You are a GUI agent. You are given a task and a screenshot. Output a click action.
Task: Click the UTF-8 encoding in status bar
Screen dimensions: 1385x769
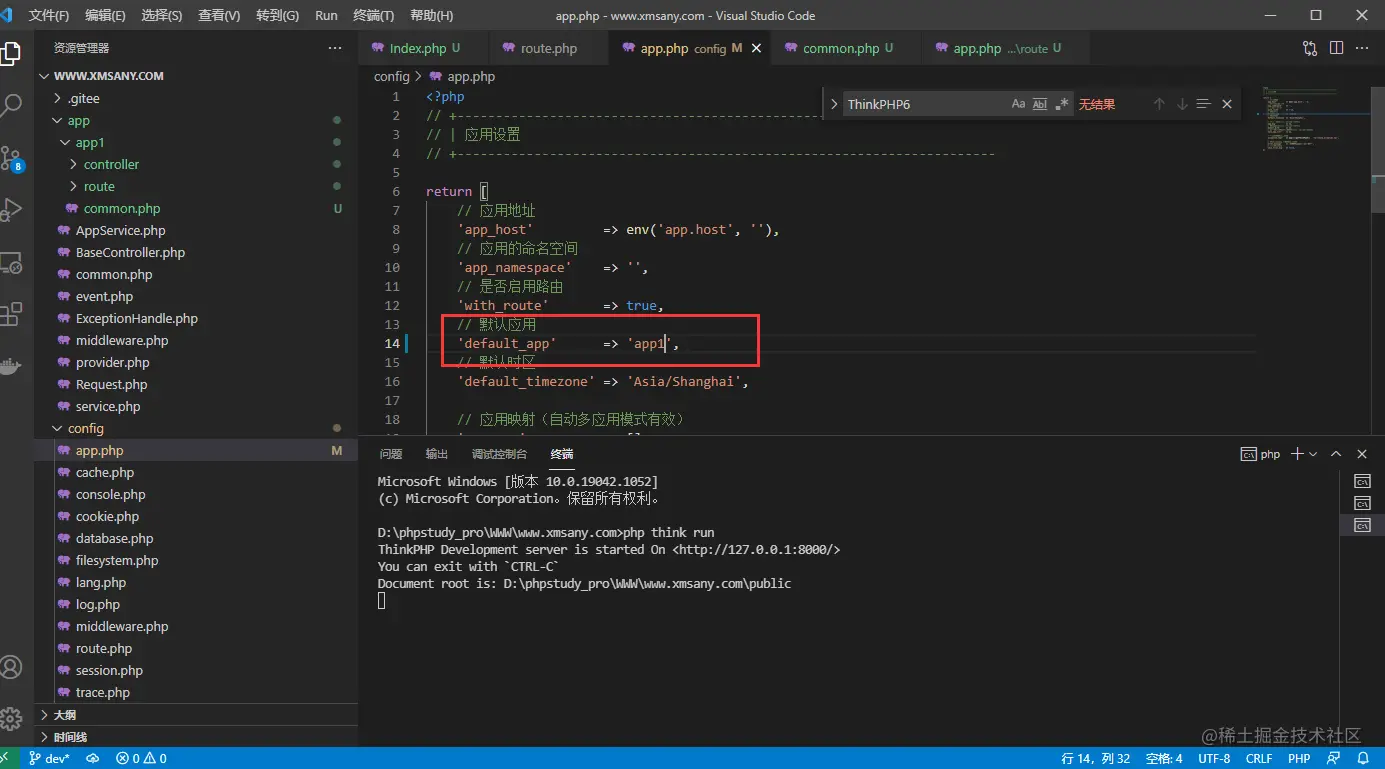(x=1214, y=758)
